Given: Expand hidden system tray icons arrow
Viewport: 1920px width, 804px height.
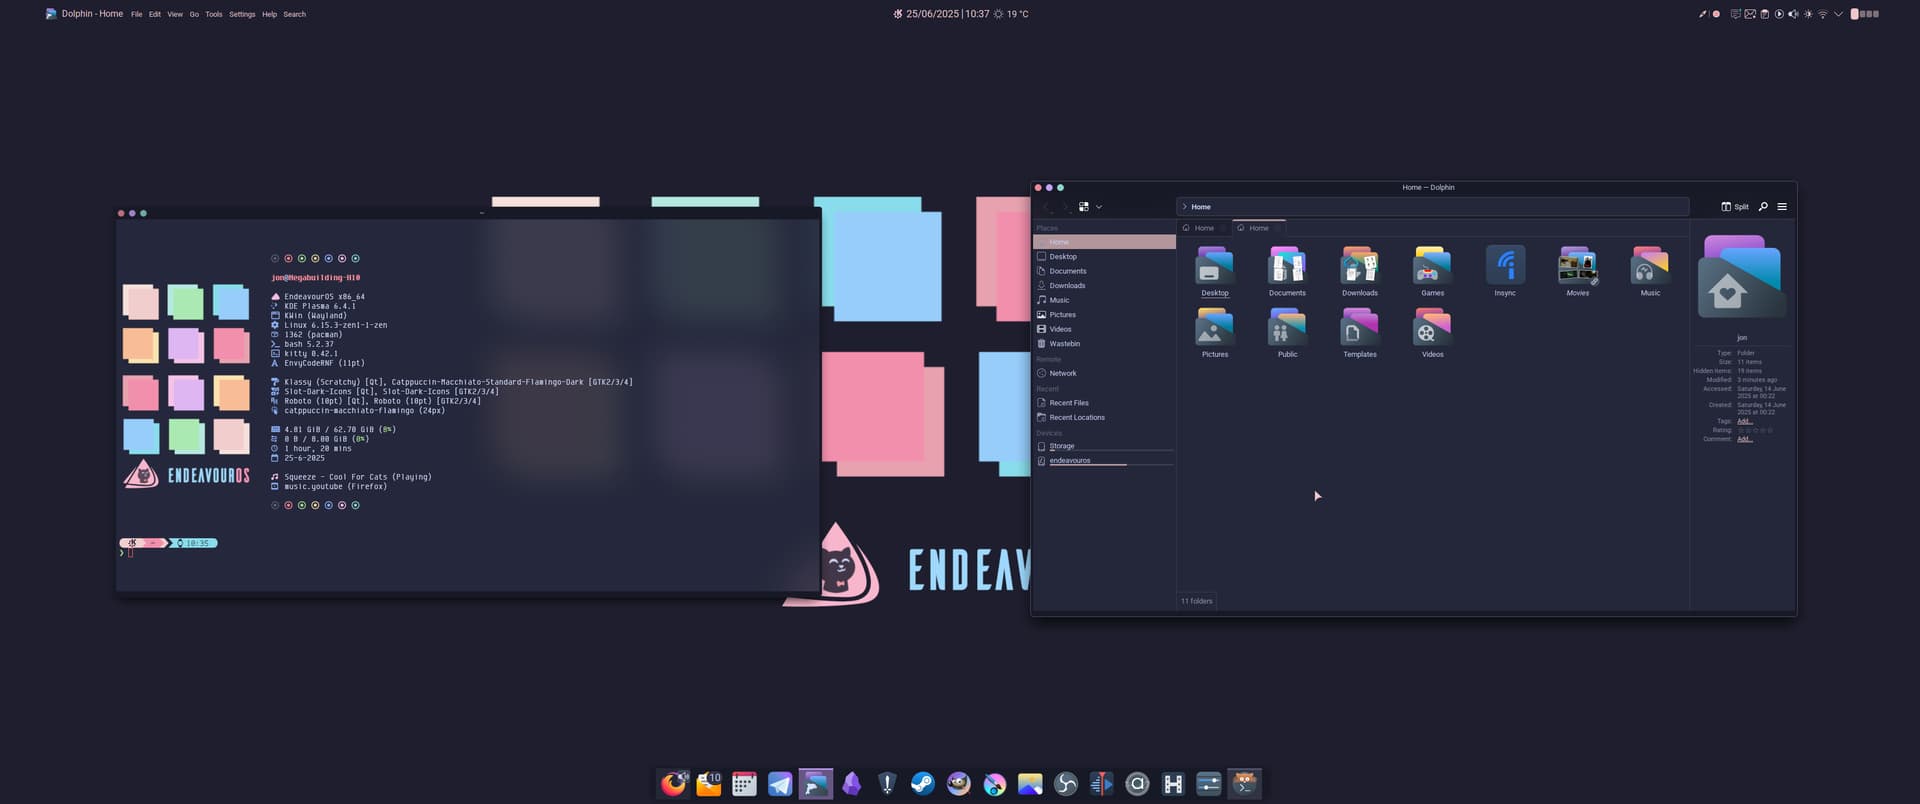Looking at the screenshot, I should [x=1838, y=14].
